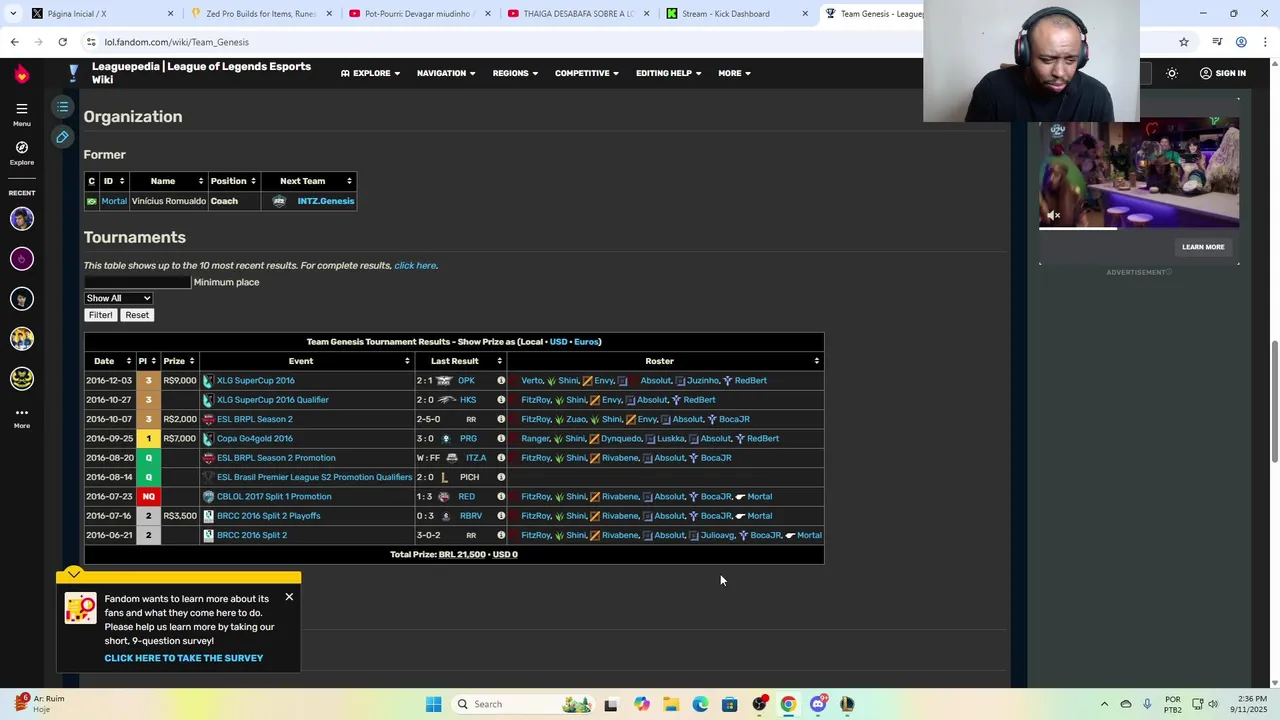Click the pencil edit icon beside Organization

[x=62, y=137]
